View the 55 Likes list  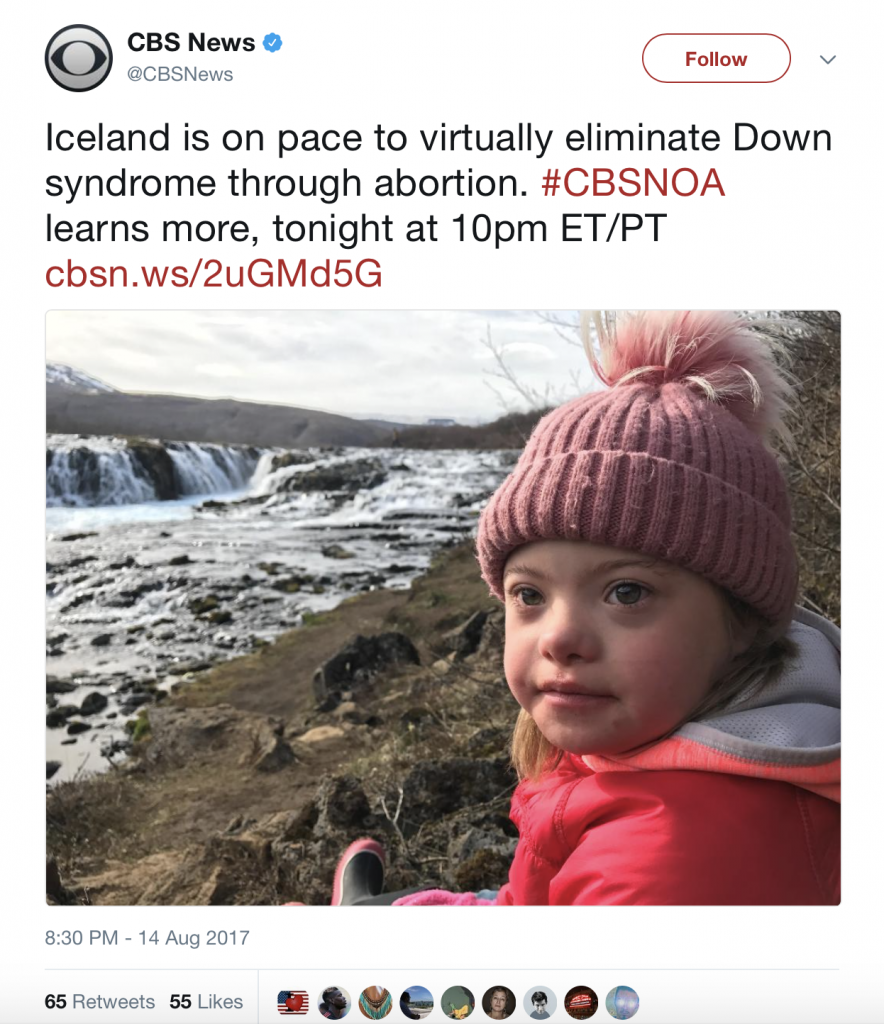point(206,1001)
